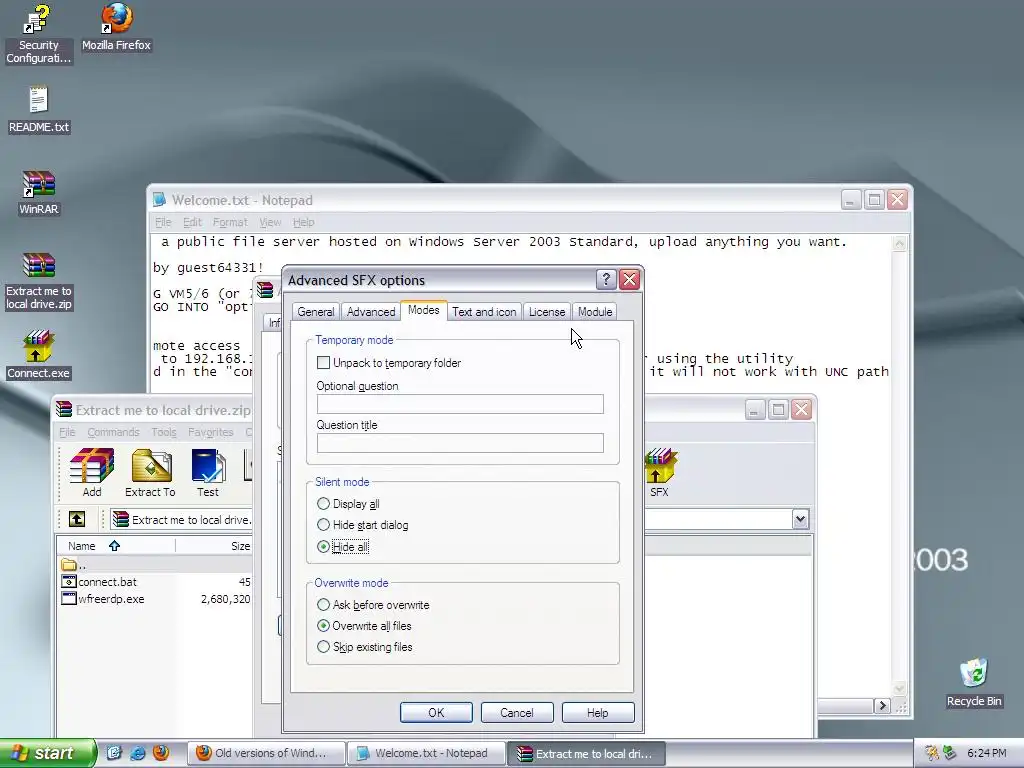The height and width of the screenshot is (768, 1024).
Task: Open the File menu in WinRAR
Action: coord(67,432)
